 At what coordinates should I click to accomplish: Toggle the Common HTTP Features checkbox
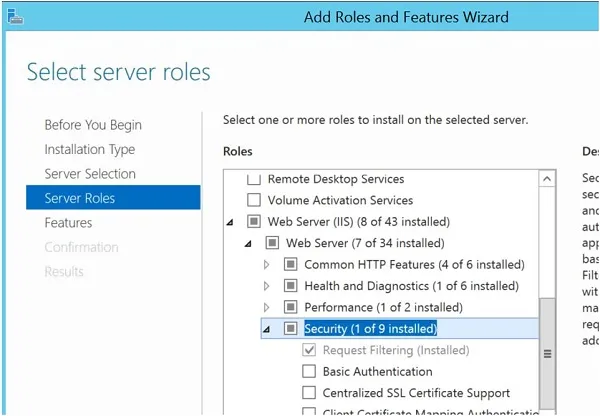pos(290,265)
